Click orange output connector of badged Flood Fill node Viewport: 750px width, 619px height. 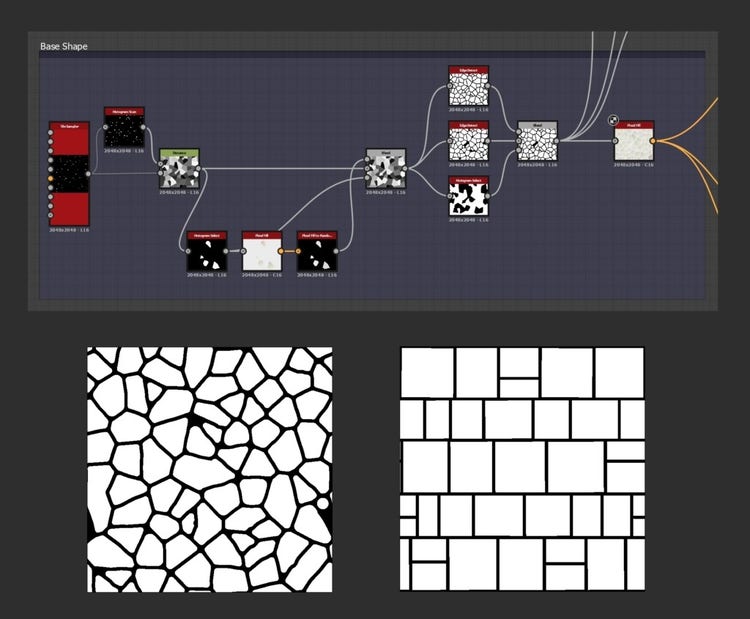point(653,141)
